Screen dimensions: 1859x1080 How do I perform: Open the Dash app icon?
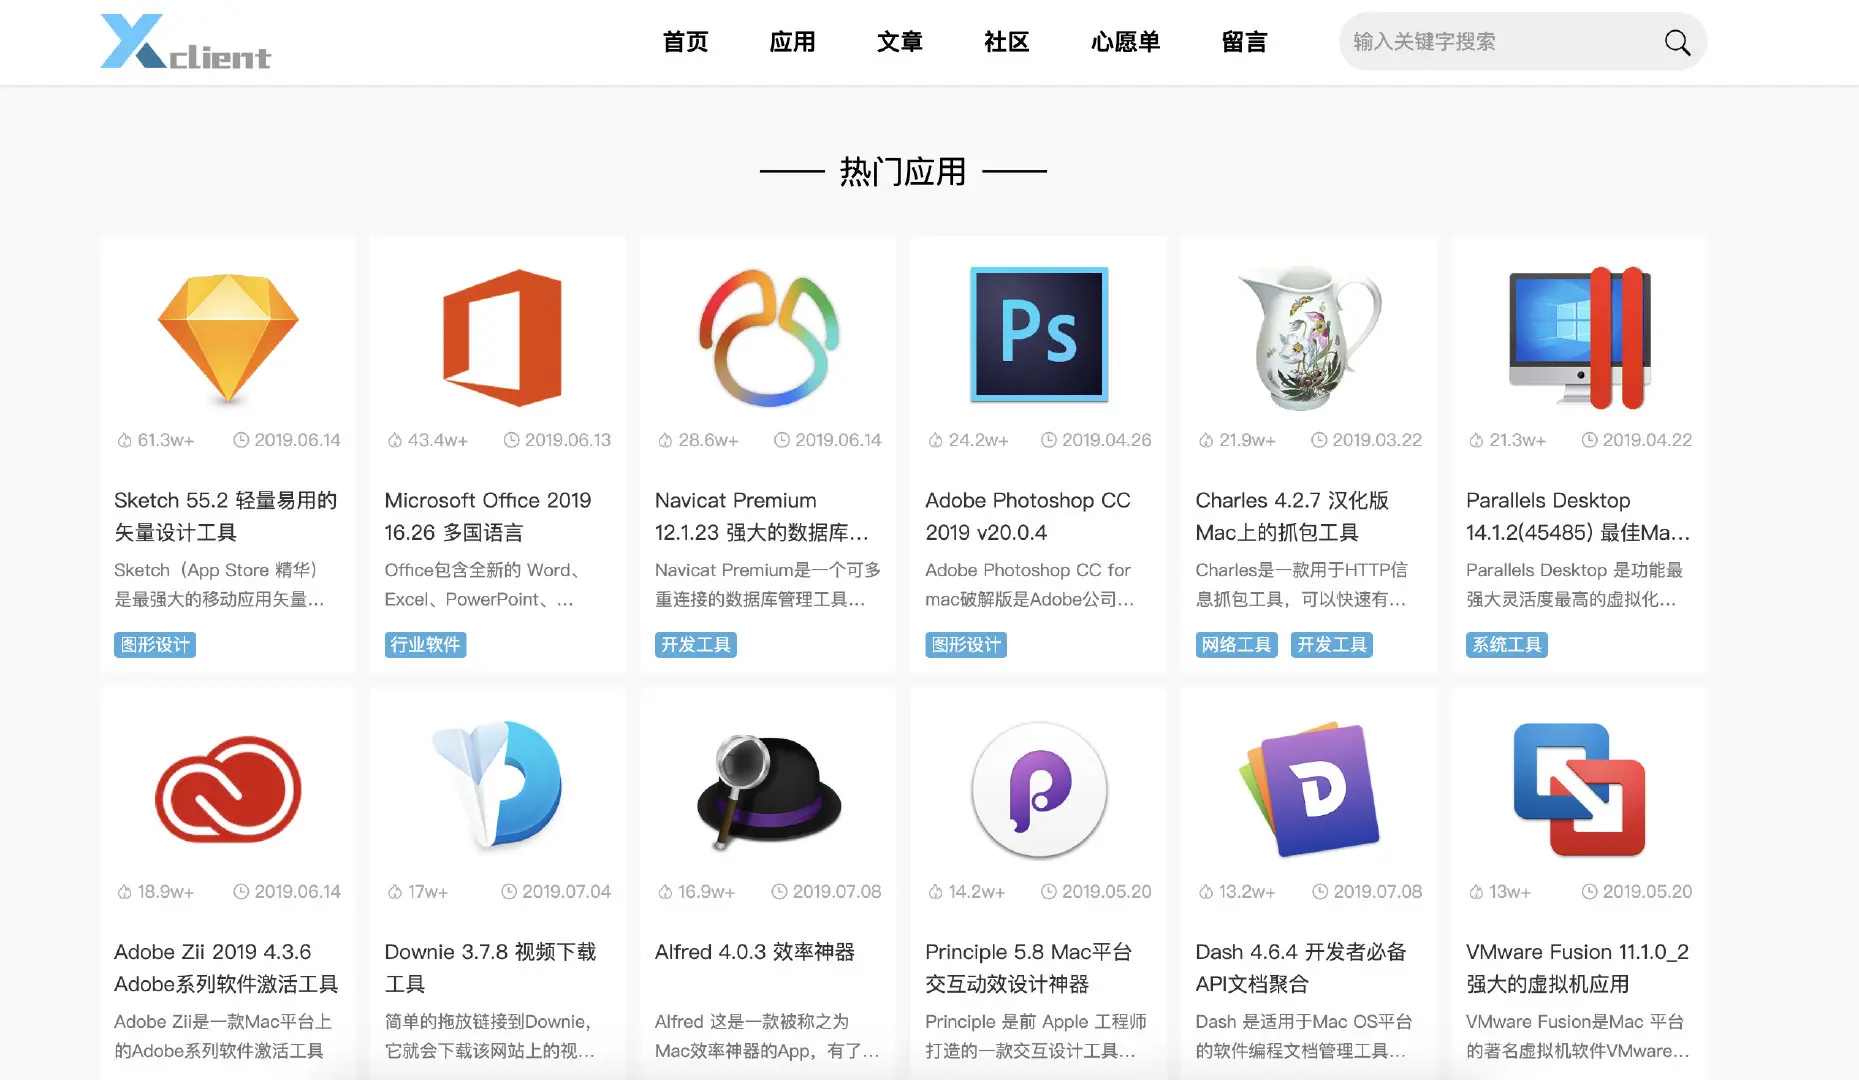click(x=1309, y=790)
